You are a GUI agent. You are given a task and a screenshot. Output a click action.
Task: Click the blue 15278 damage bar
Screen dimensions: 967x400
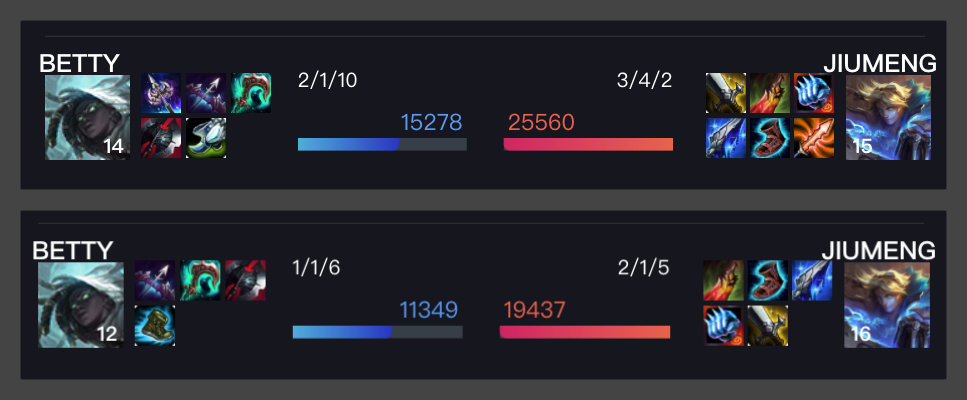[382, 144]
